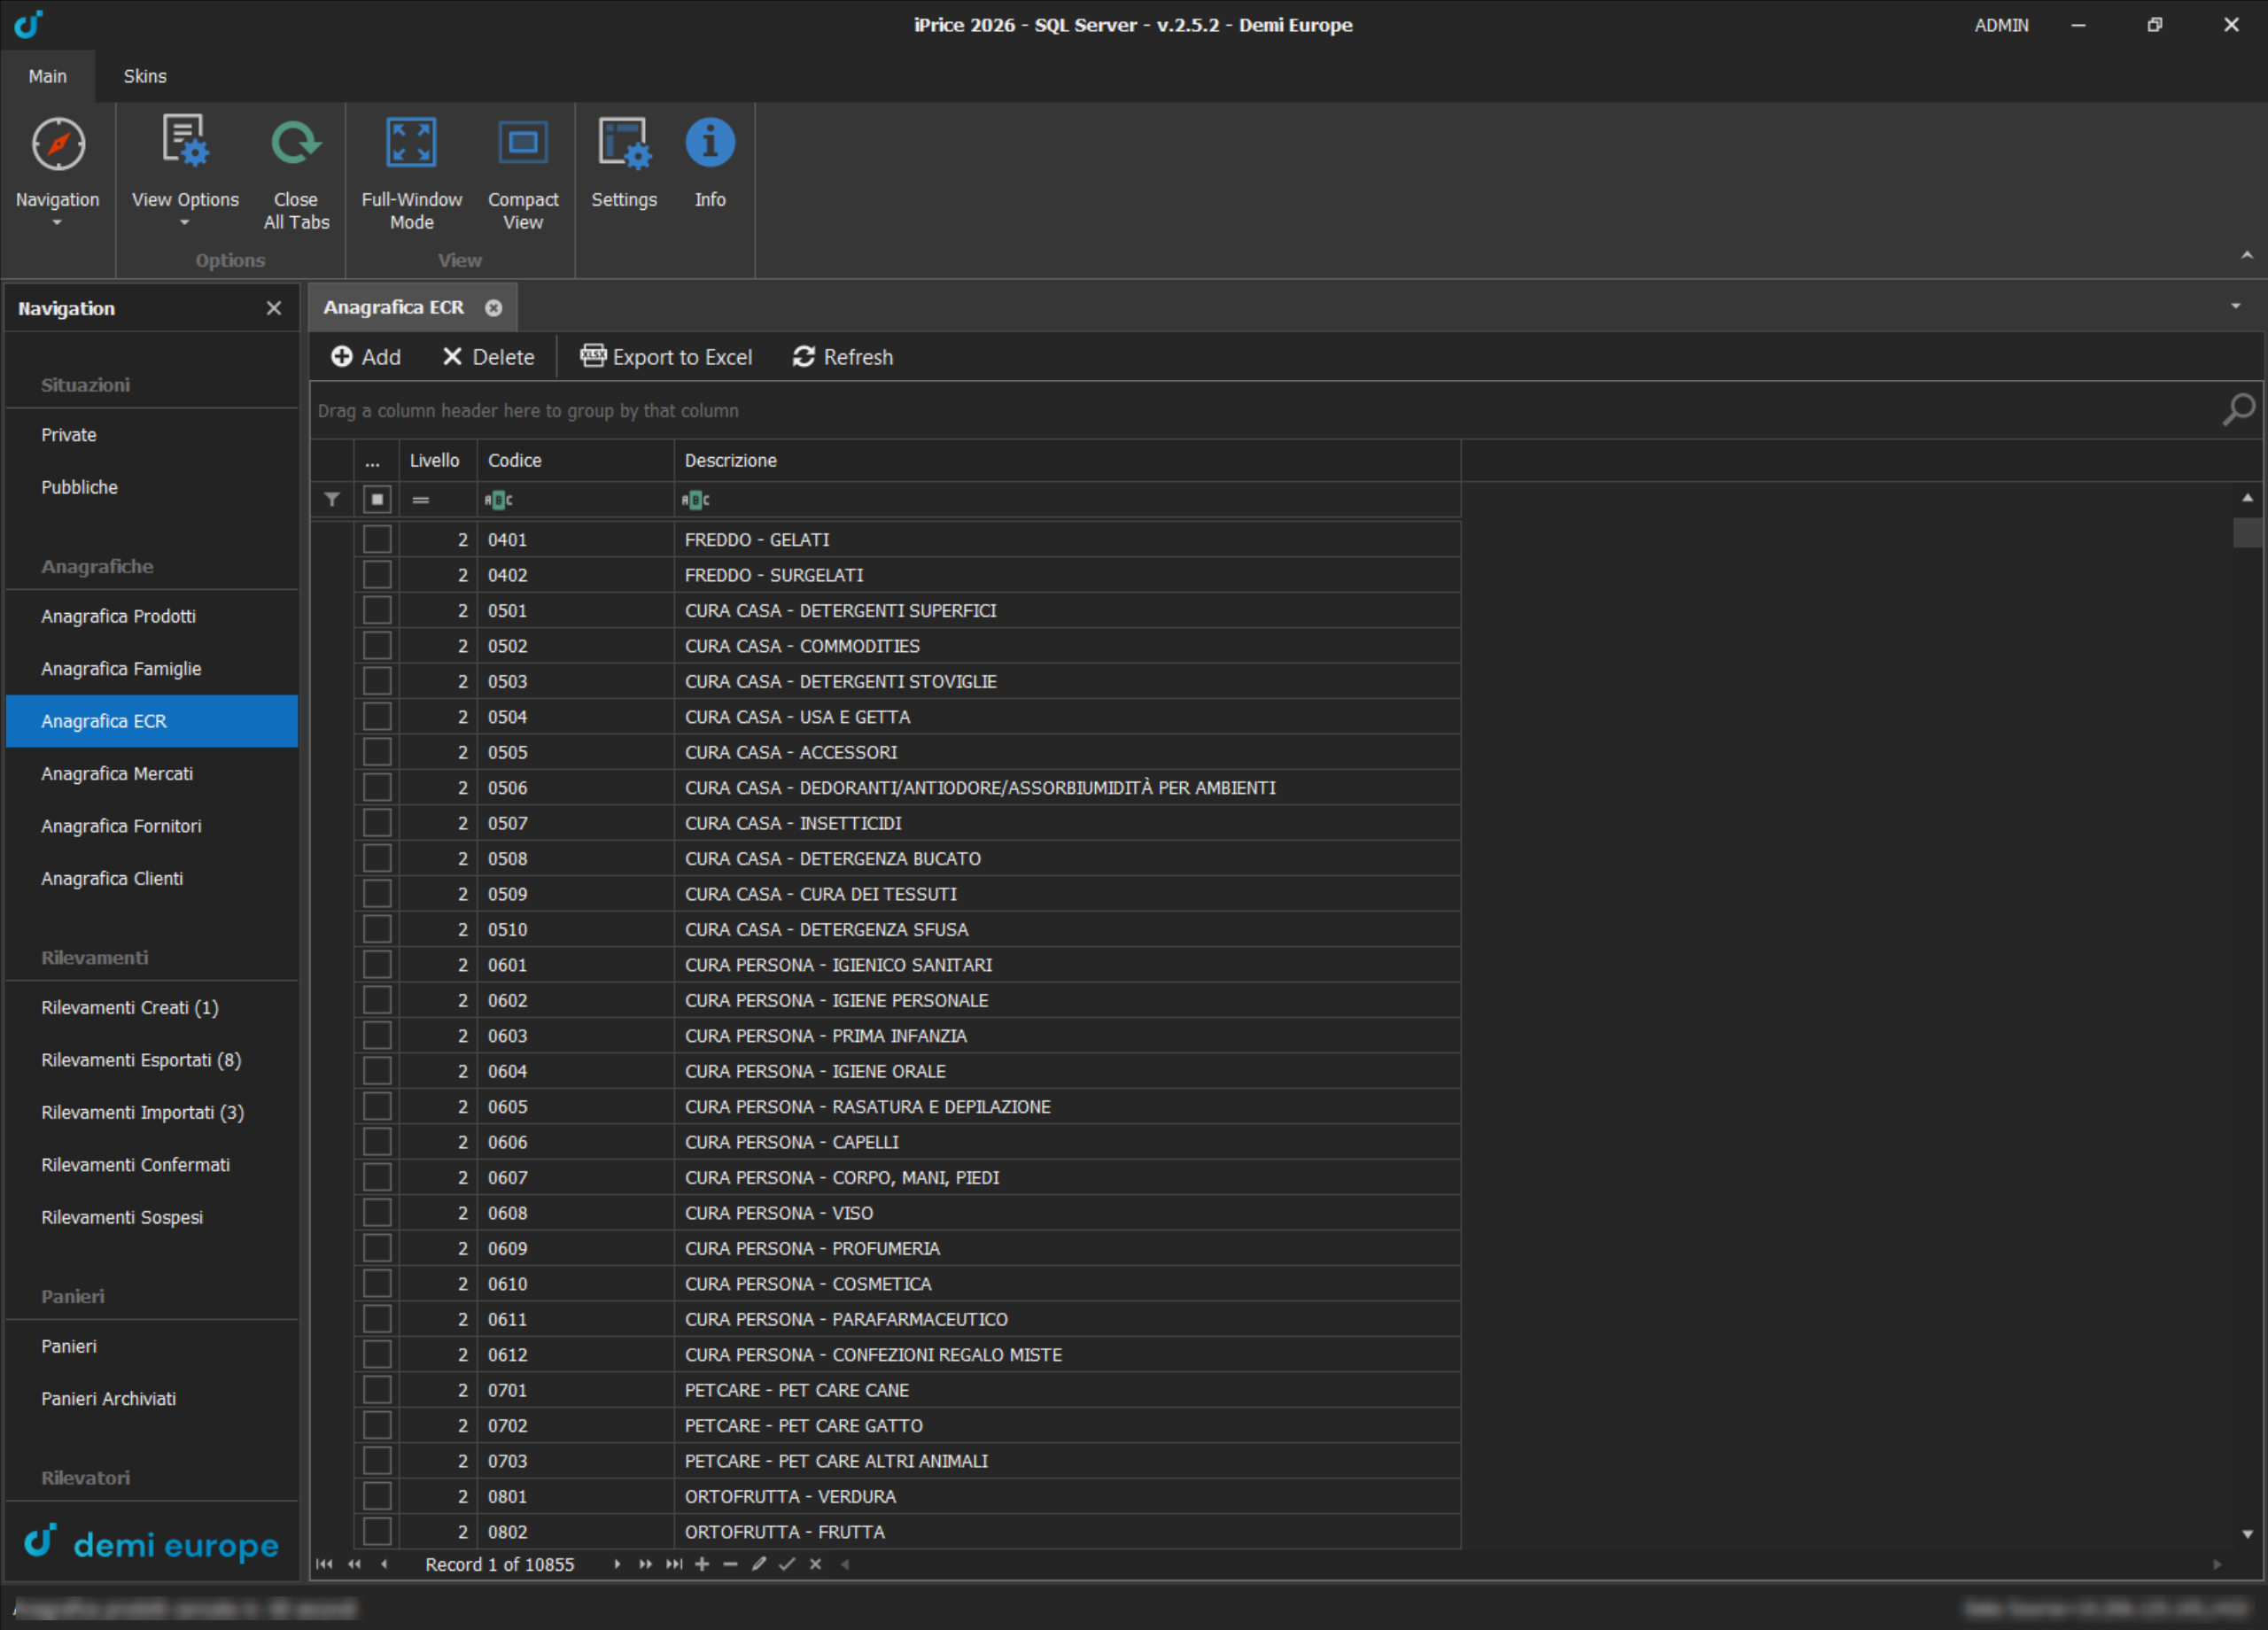Open Livello filter operator selector
The width and height of the screenshot is (2268, 1630).
pyautogui.click(x=421, y=499)
